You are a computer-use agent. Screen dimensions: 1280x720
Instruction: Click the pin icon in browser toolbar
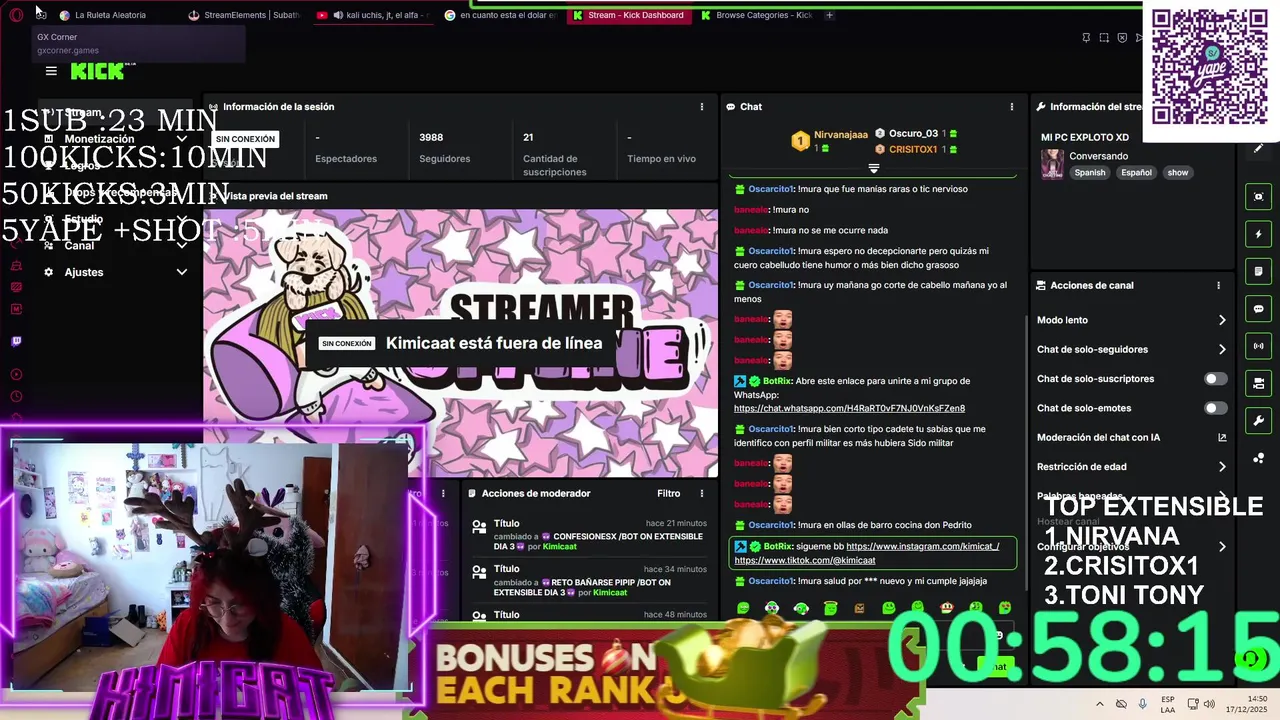tap(1086, 38)
